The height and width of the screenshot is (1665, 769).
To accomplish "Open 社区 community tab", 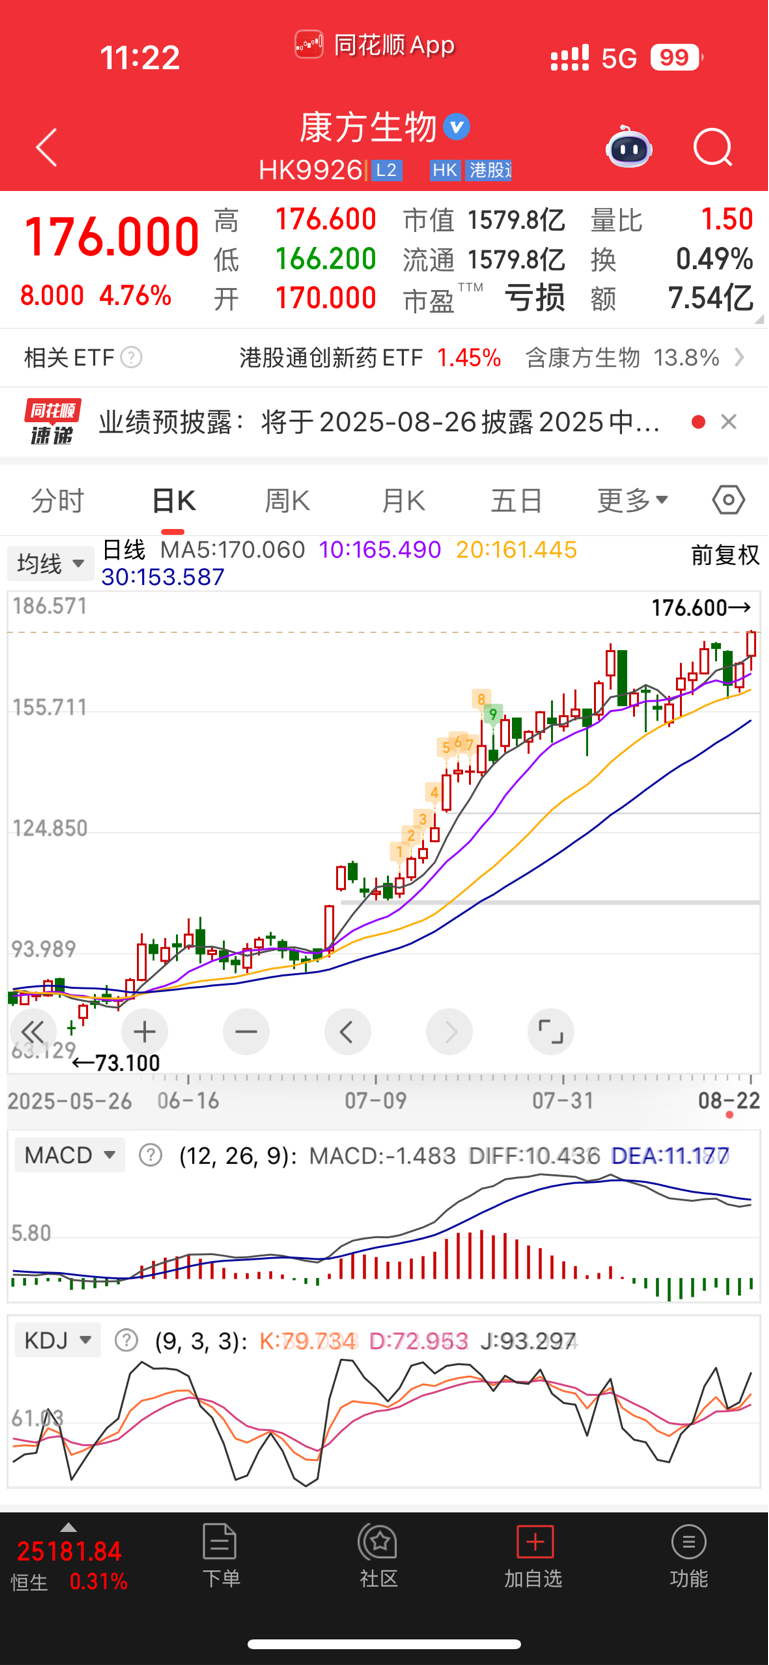I will pos(379,1556).
